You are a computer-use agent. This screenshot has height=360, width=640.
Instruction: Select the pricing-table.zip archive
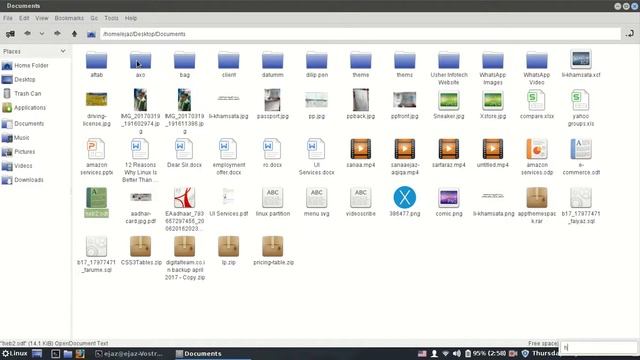(273, 251)
